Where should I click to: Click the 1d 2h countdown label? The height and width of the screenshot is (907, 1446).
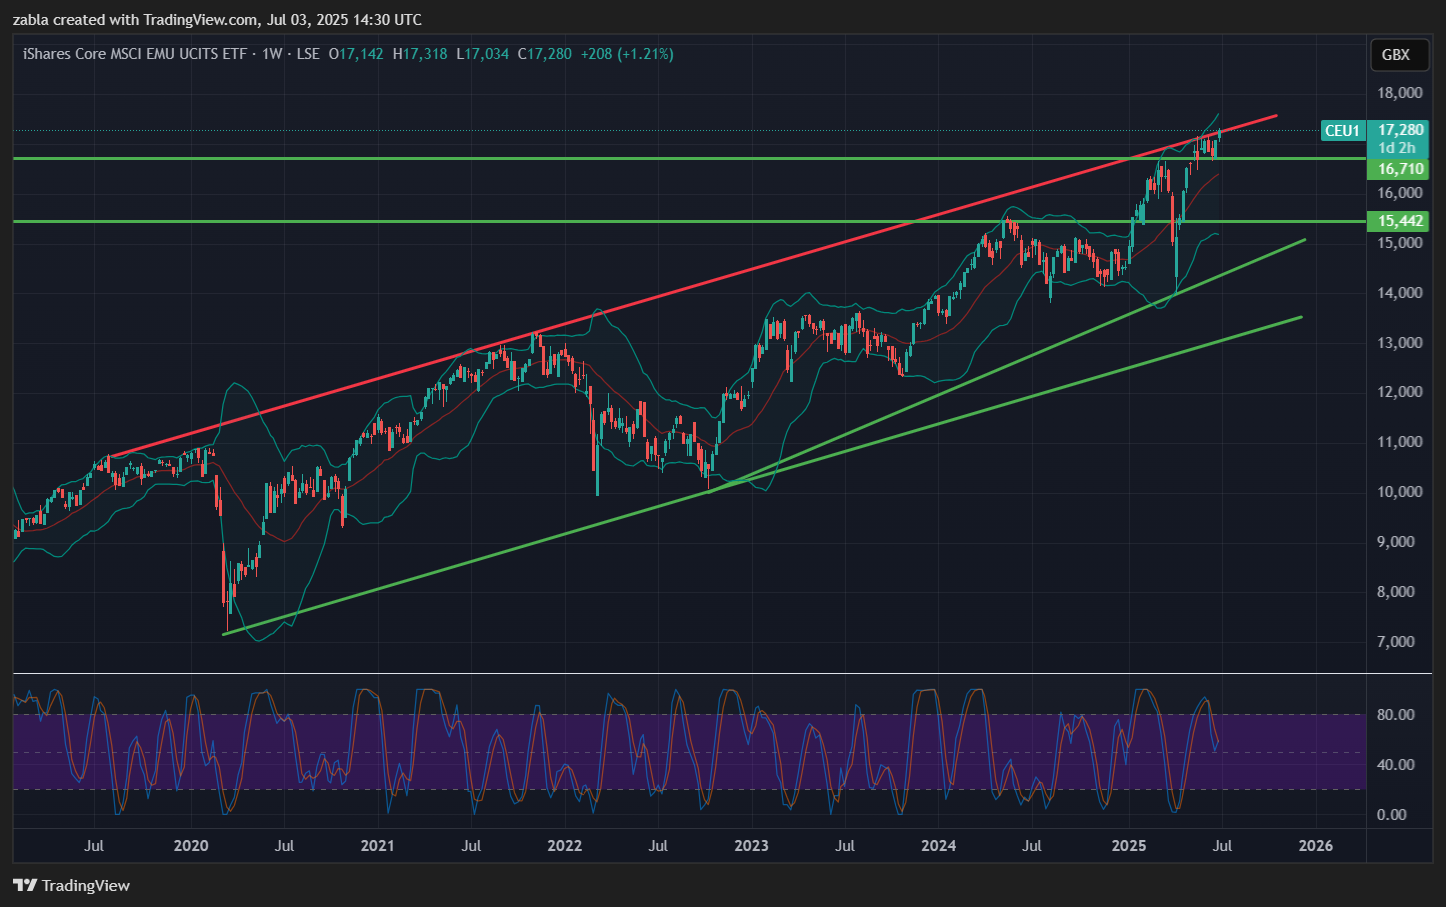(x=1397, y=148)
